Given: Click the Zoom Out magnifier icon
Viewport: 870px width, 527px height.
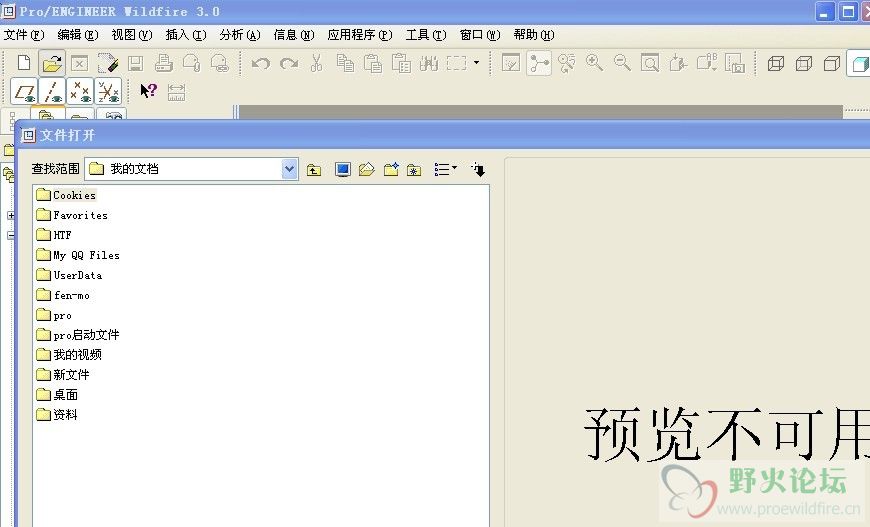Looking at the screenshot, I should pos(622,63).
